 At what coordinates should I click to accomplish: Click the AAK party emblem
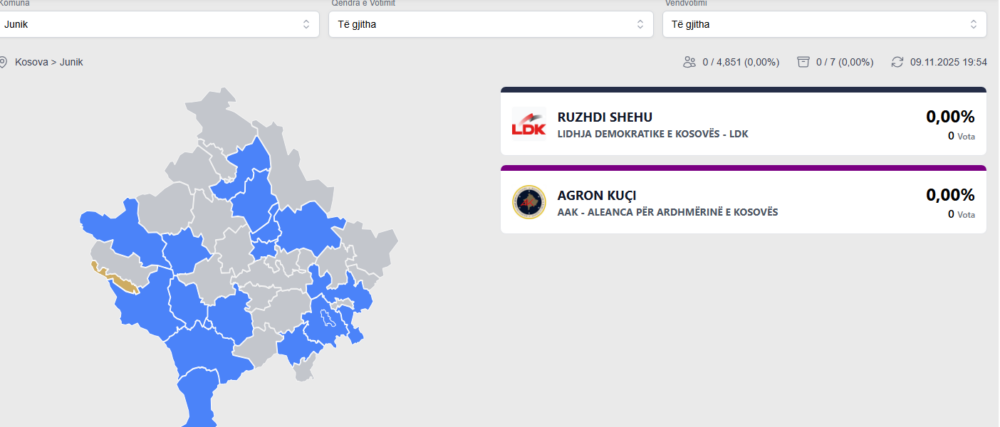527,202
